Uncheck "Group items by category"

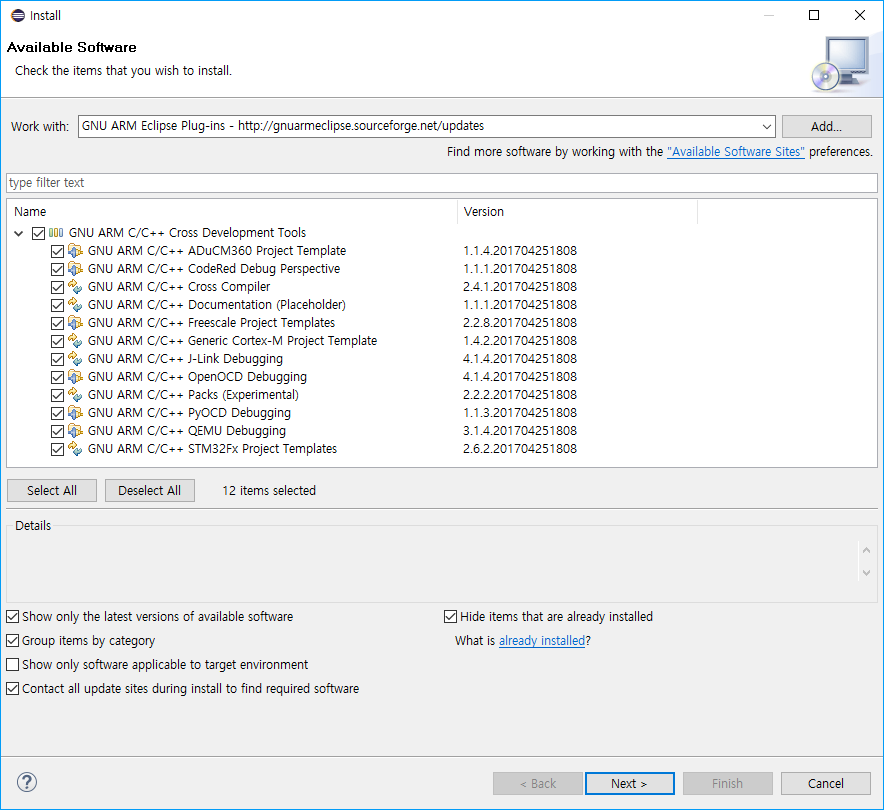tap(13, 640)
